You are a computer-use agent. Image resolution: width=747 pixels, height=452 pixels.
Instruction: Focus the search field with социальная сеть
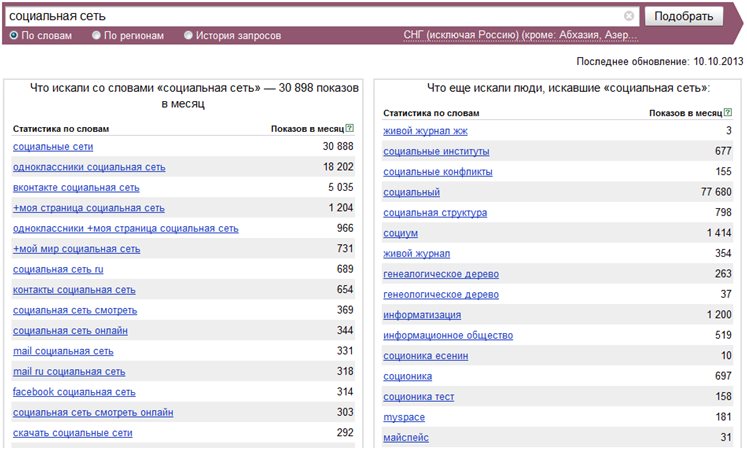click(x=314, y=16)
